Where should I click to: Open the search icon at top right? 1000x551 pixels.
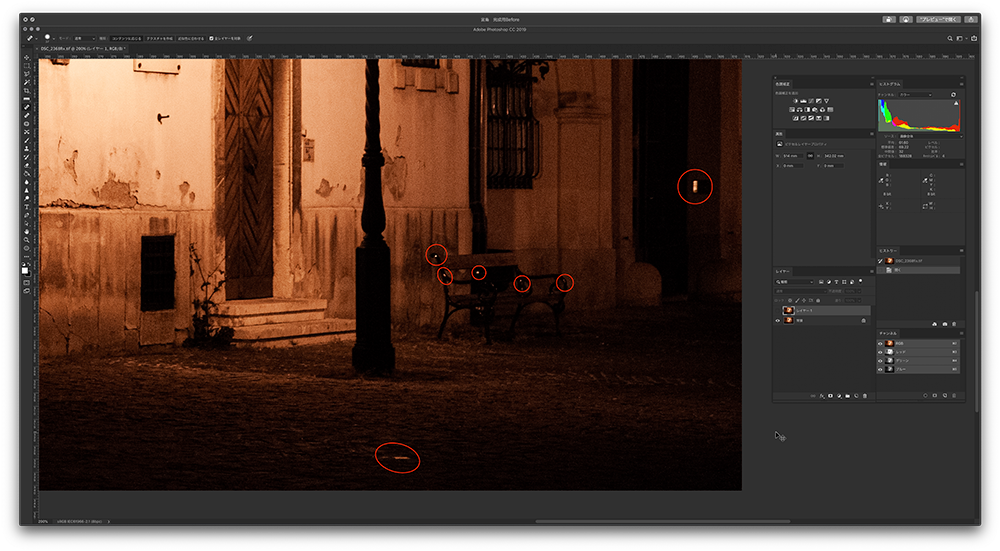[x=951, y=38]
